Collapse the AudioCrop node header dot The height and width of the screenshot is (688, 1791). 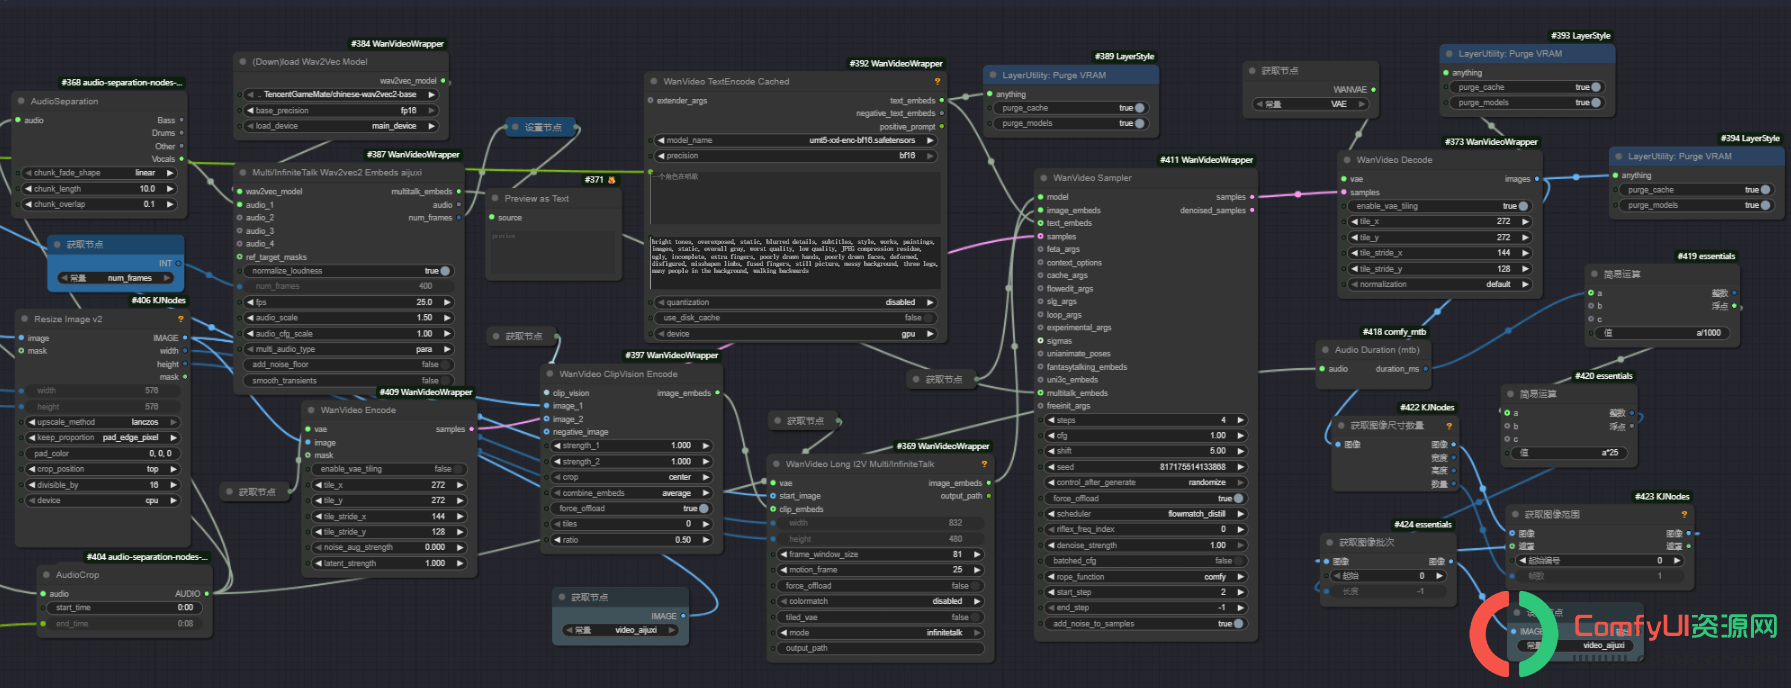46,575
